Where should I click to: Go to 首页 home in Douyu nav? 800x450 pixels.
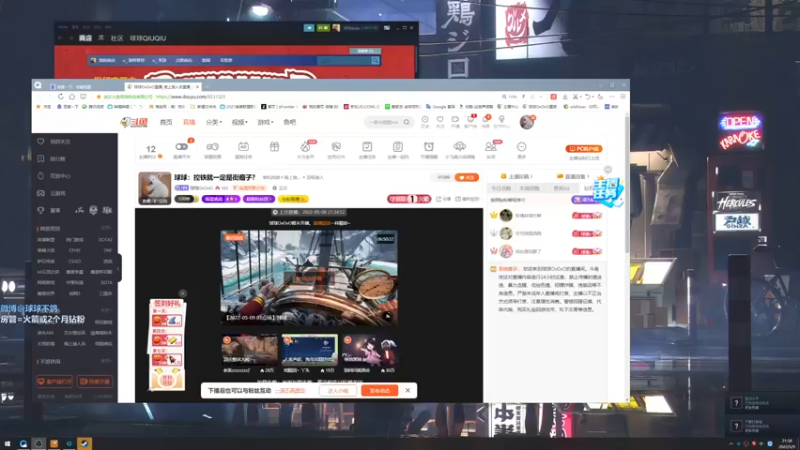tap(166, 122)
